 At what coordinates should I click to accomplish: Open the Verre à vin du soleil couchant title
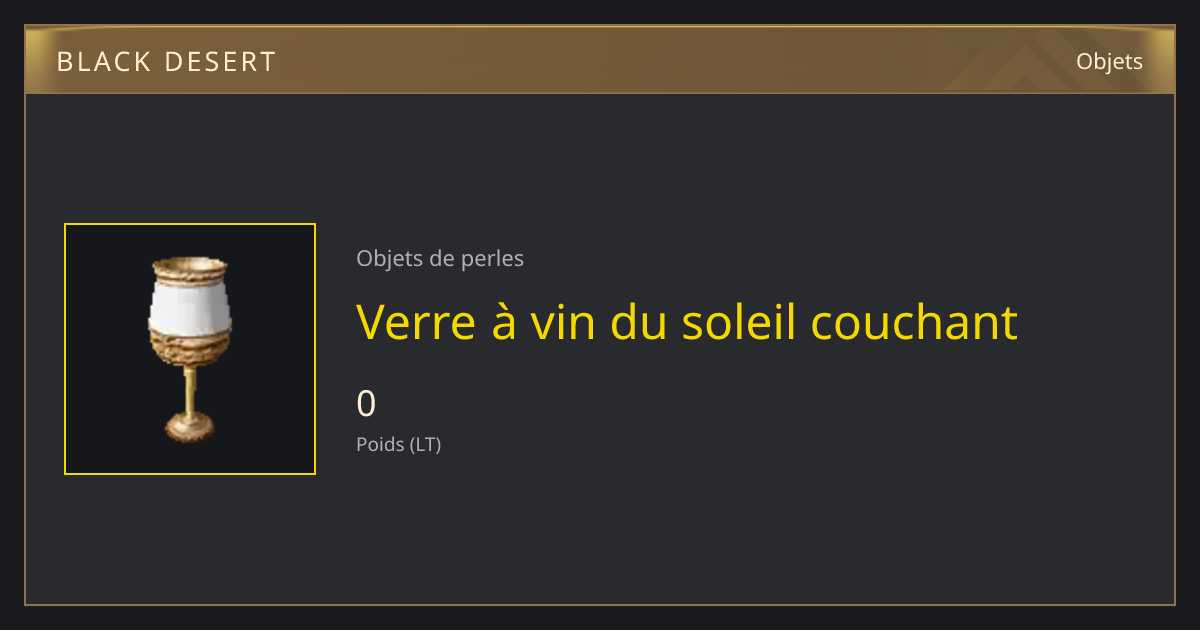point(687,322)
